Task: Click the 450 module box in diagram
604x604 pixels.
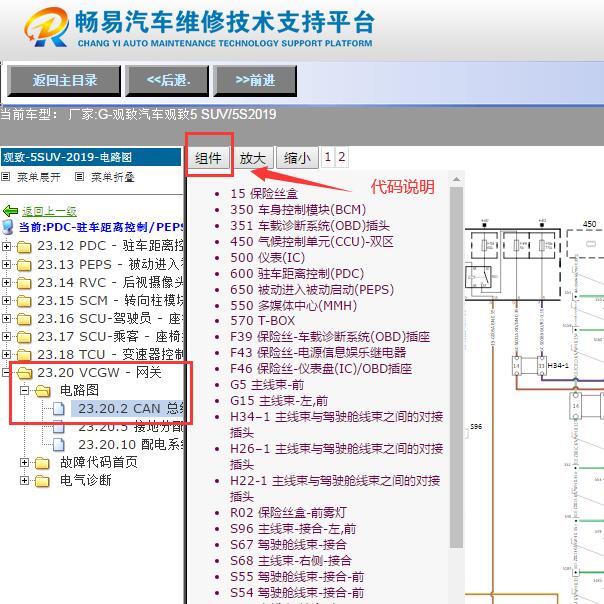Action: (586, 244)
